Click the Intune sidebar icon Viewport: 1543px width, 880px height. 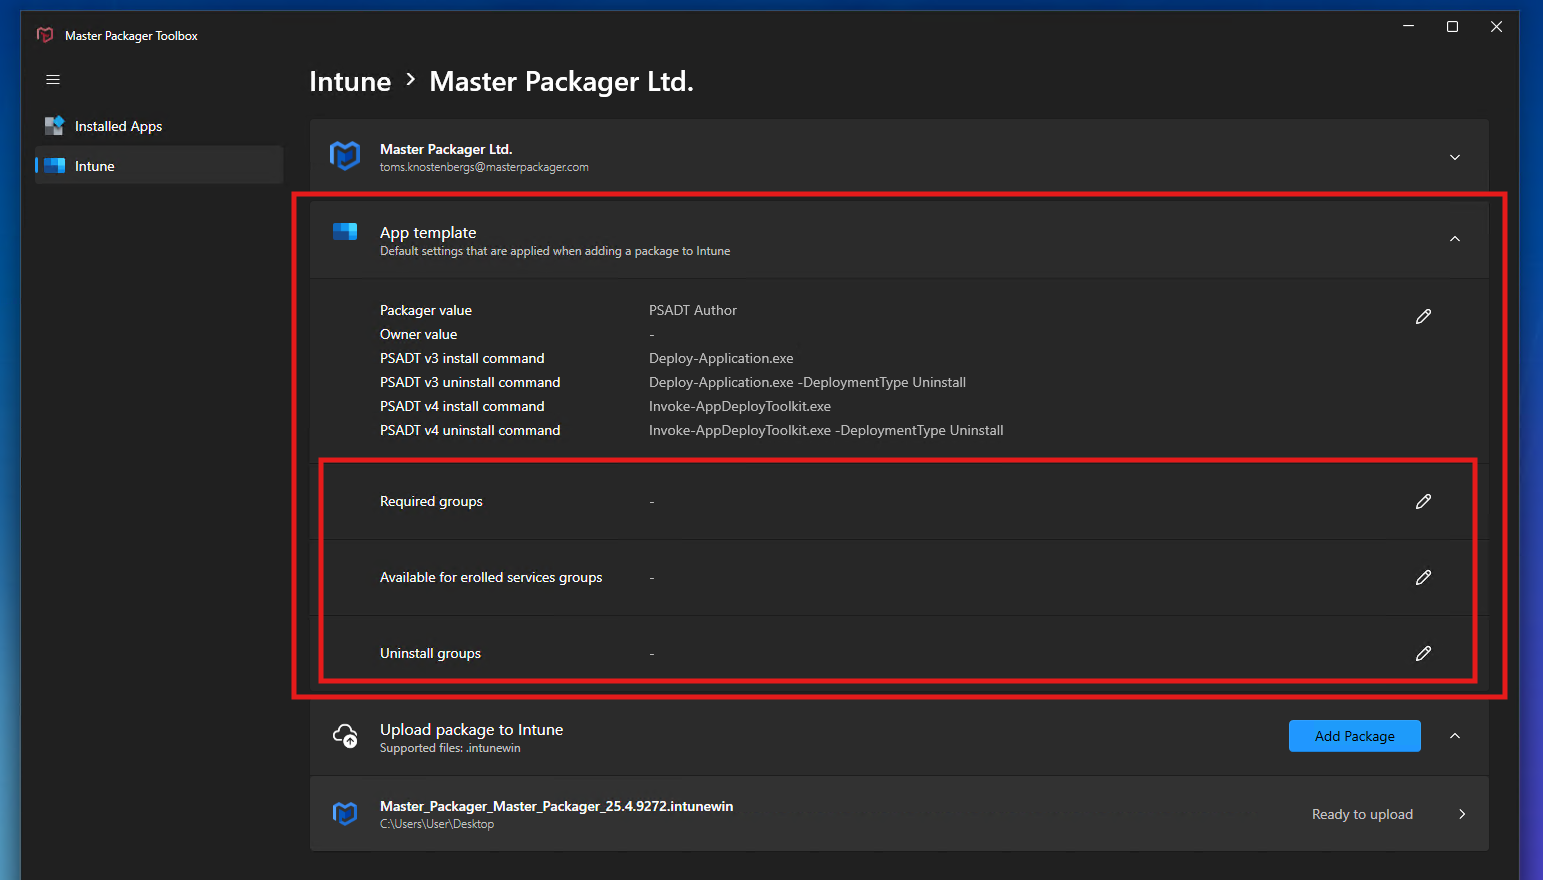coord(54,166)
